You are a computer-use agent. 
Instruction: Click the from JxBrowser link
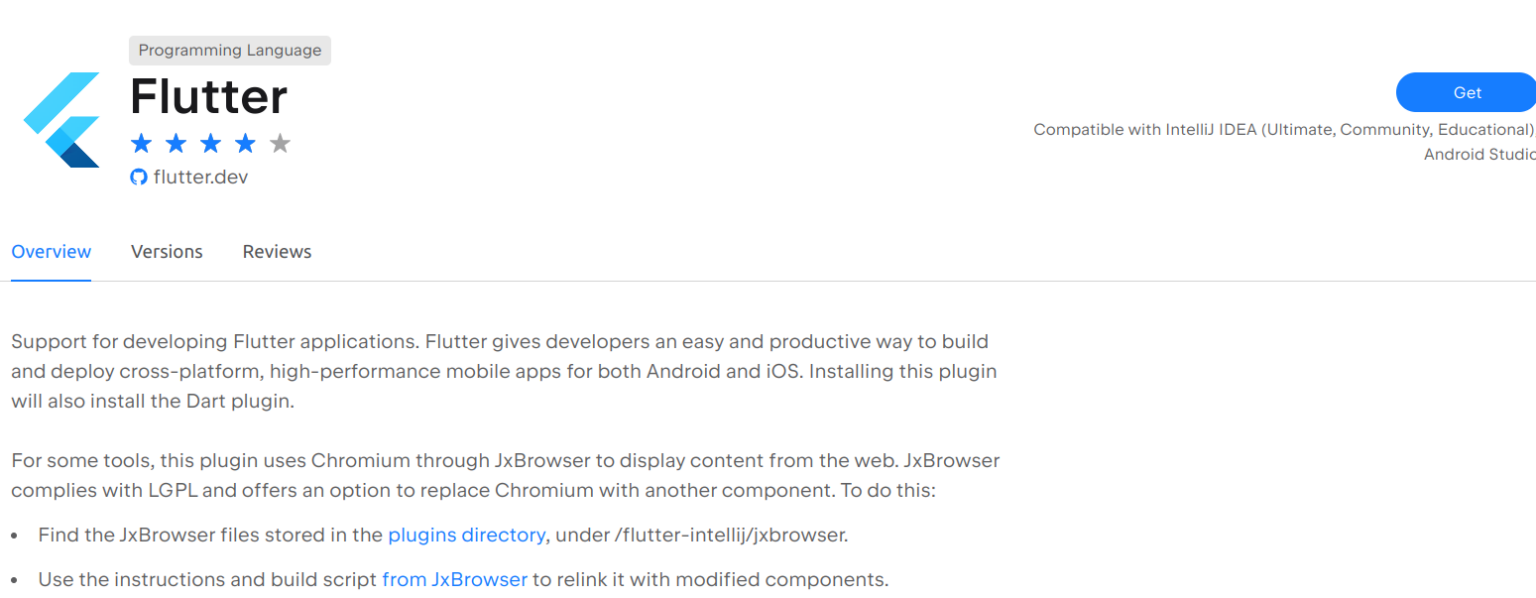point(455,579)
